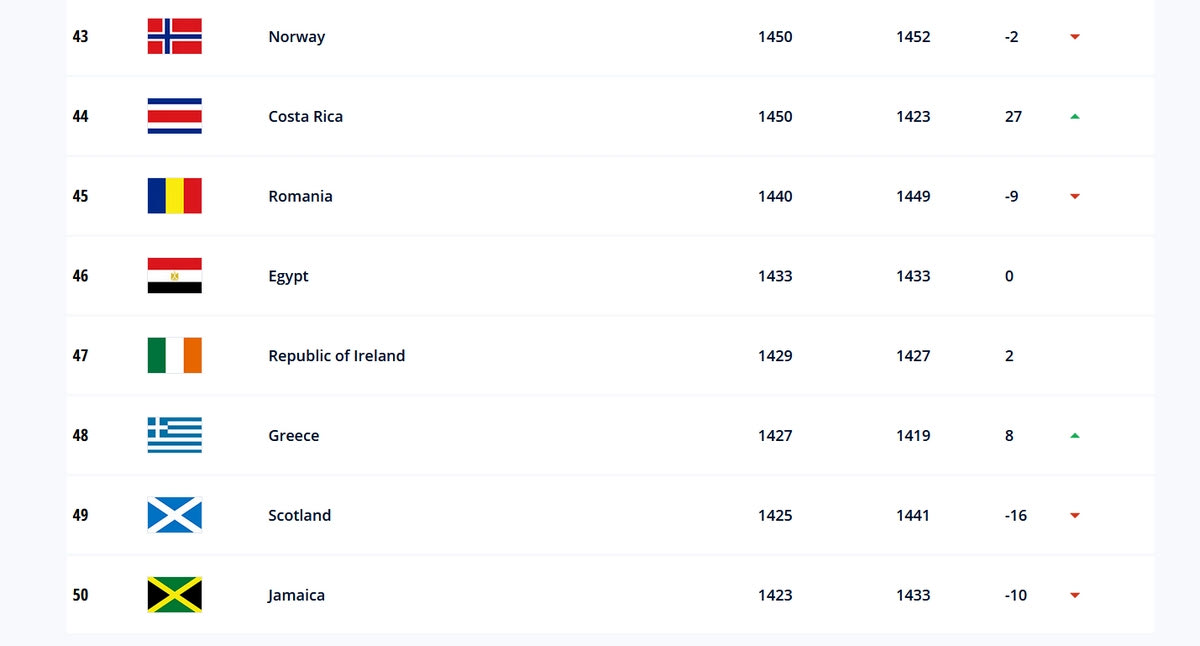The height and width of the screenshot is (646, 1200).
Task: Open the Norway team link
Action: (x=296, y=37)
